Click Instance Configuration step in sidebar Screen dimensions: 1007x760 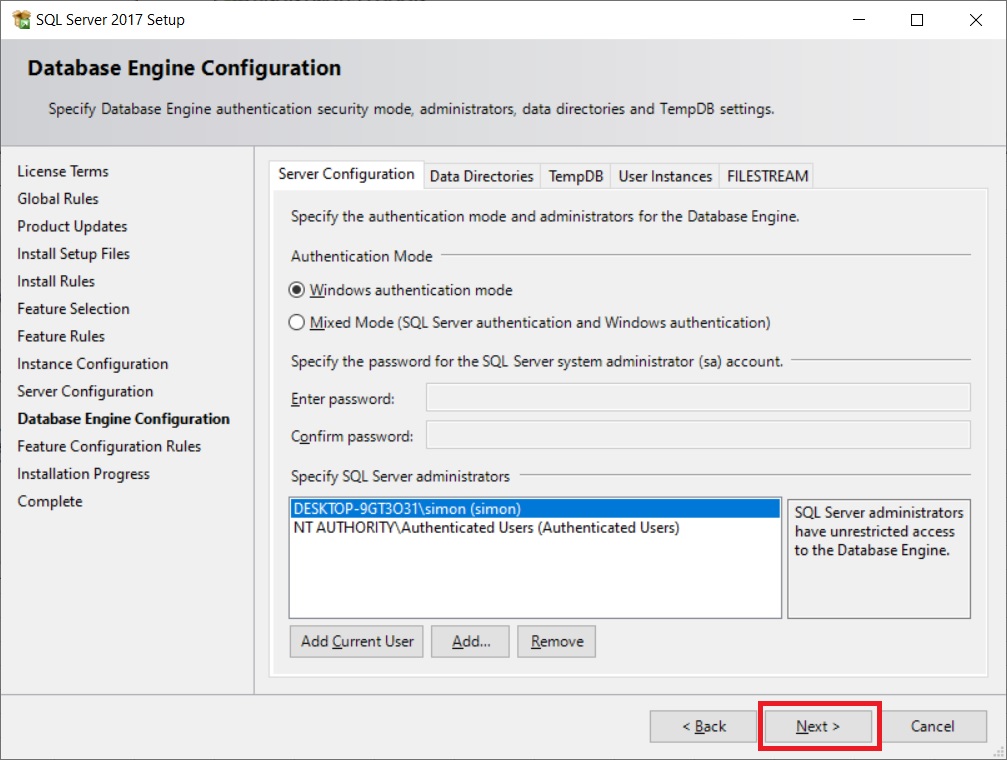92,364
